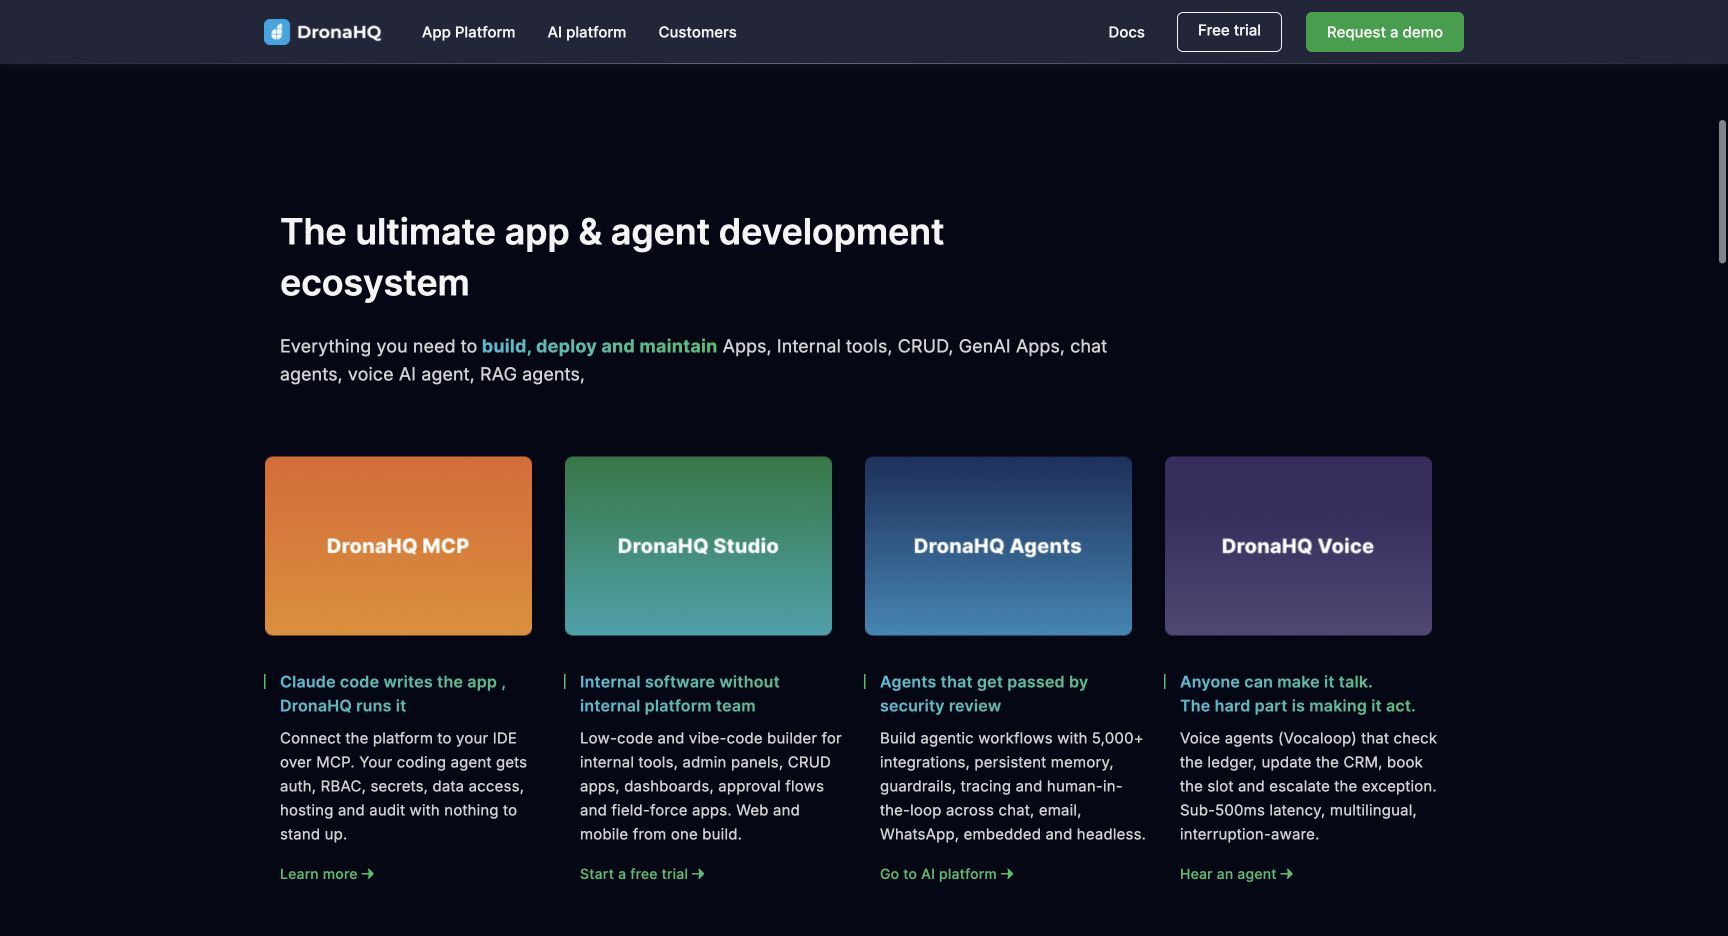The image size is (1728, 936).
Task: Click the paragraph starting 'Build agentic workflows'
Action: point(1013,786)
